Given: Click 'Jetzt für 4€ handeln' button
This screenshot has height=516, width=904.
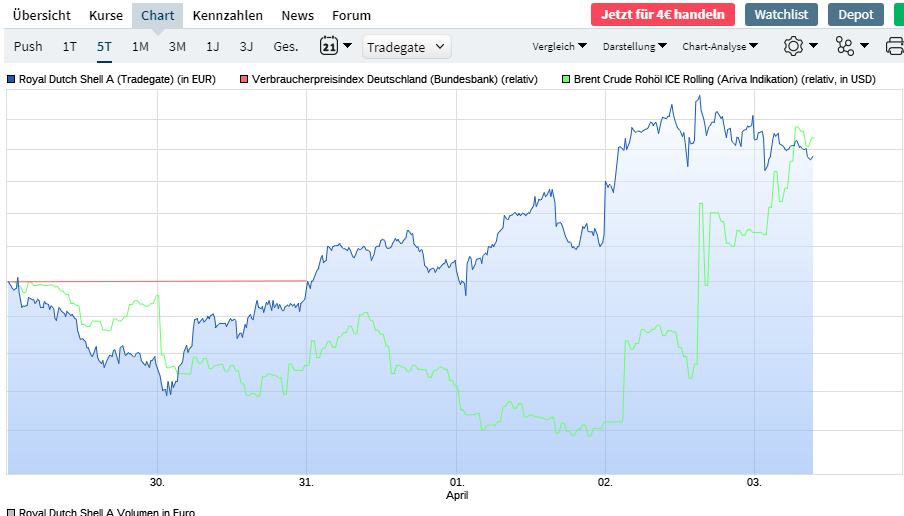Looking at the screenshot, I should pyautogui.click(x=662, y=14).
